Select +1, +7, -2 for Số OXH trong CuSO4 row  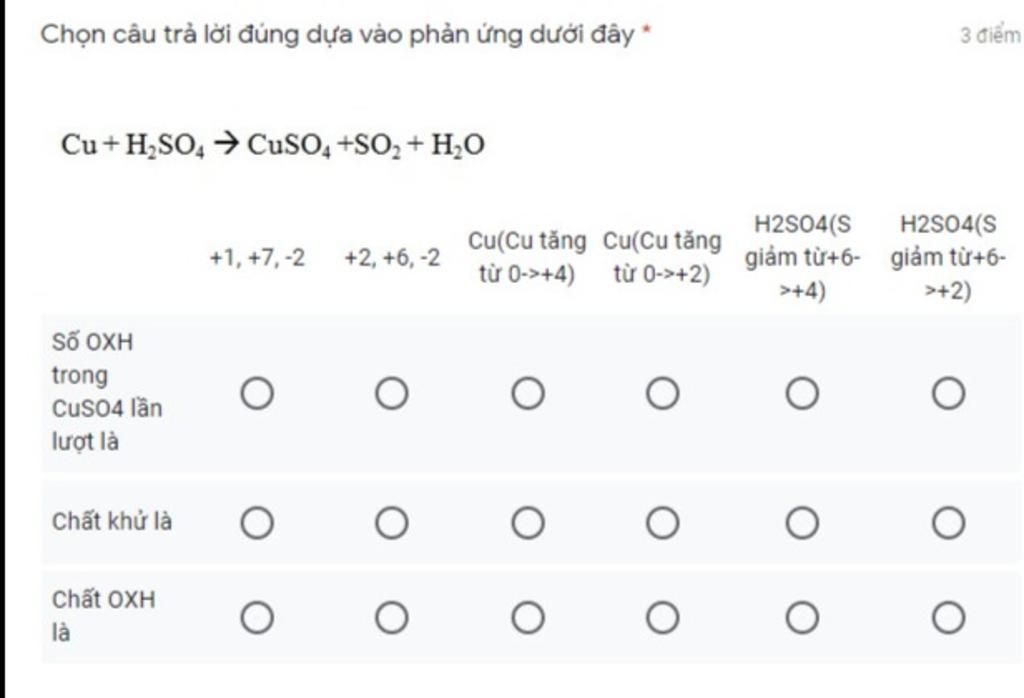point(257,394)
